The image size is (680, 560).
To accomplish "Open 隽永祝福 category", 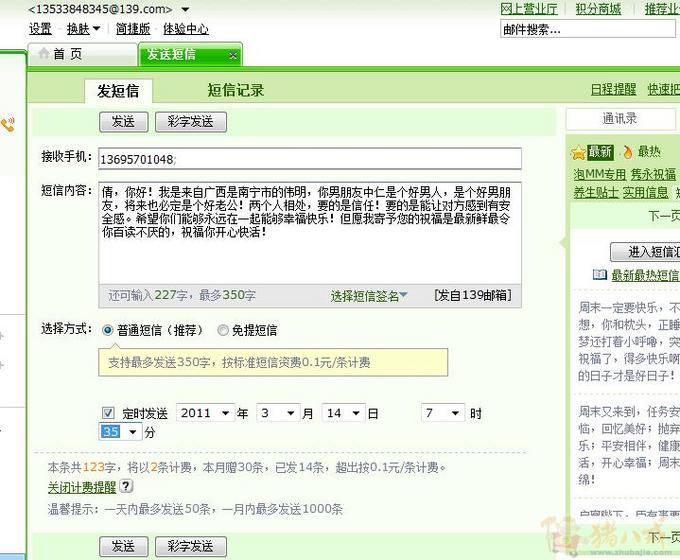I will click(653, 174).
